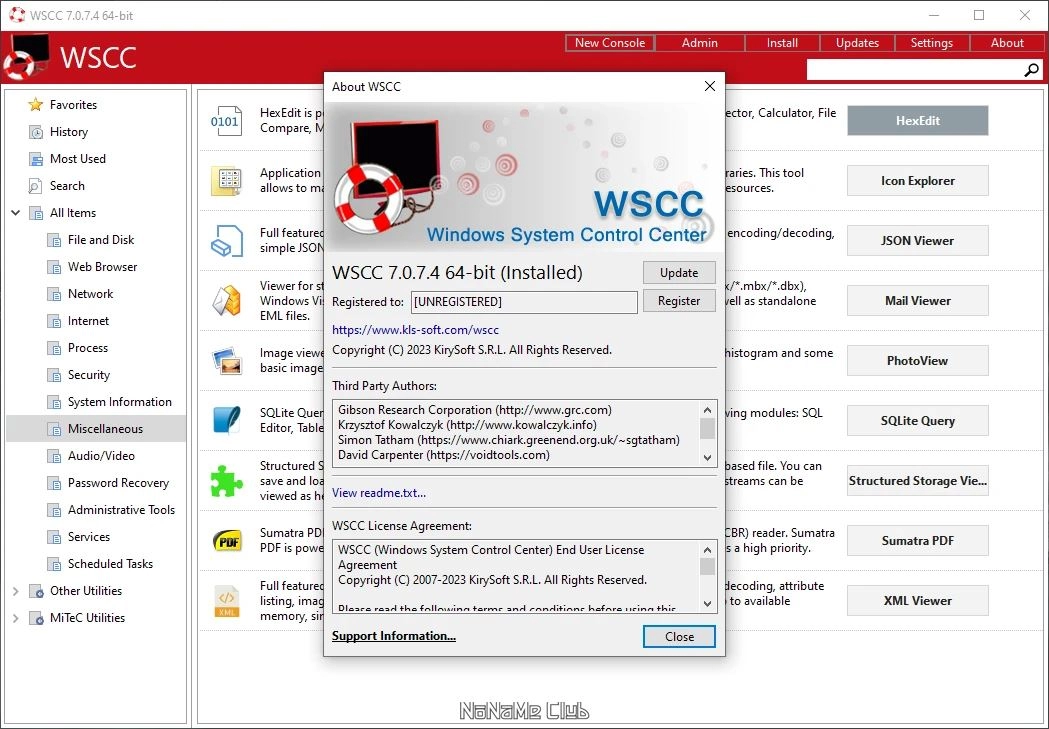Open the kls-soft.com/wscc link

pyautogui.click(x=415, y=330)
